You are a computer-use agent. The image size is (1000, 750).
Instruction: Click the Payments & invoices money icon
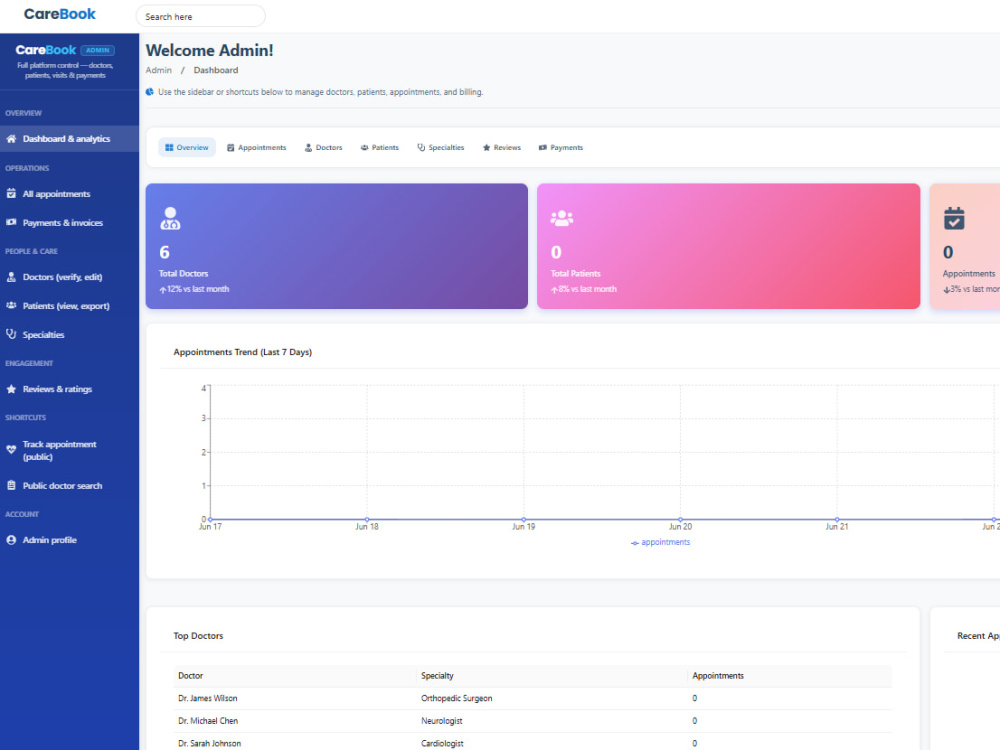pos(11,222)
